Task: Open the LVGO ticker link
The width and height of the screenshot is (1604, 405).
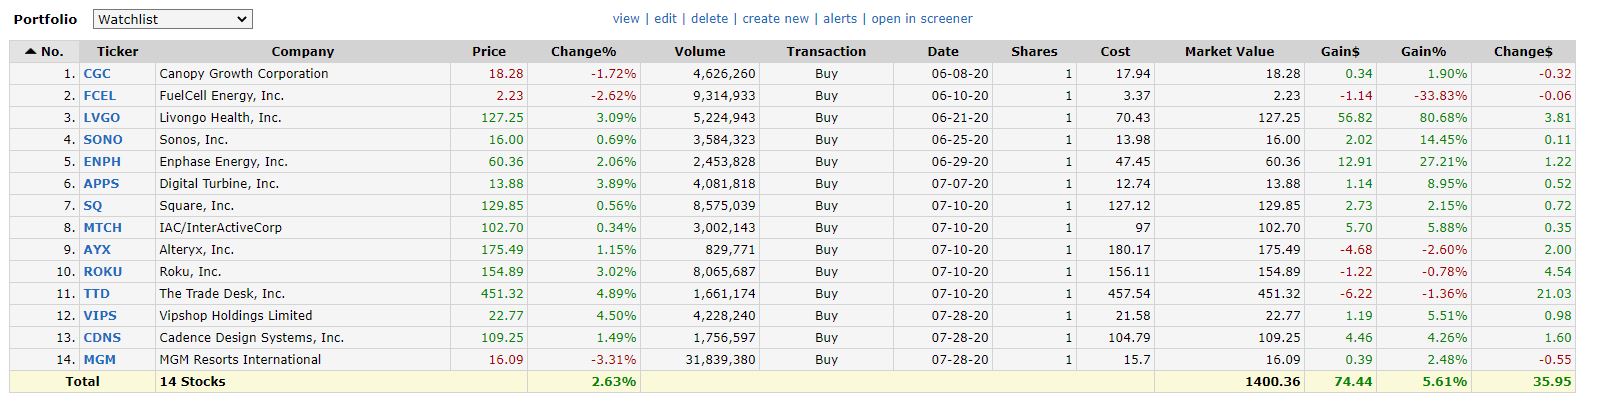Action: pos(101,118)
